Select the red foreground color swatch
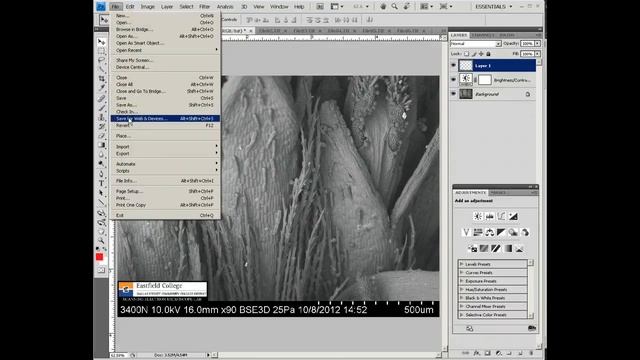 pos(100,256)
